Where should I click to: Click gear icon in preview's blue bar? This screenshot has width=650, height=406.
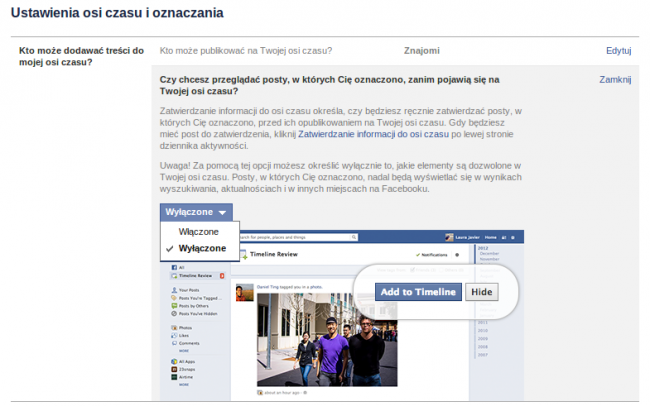(513, 238)
